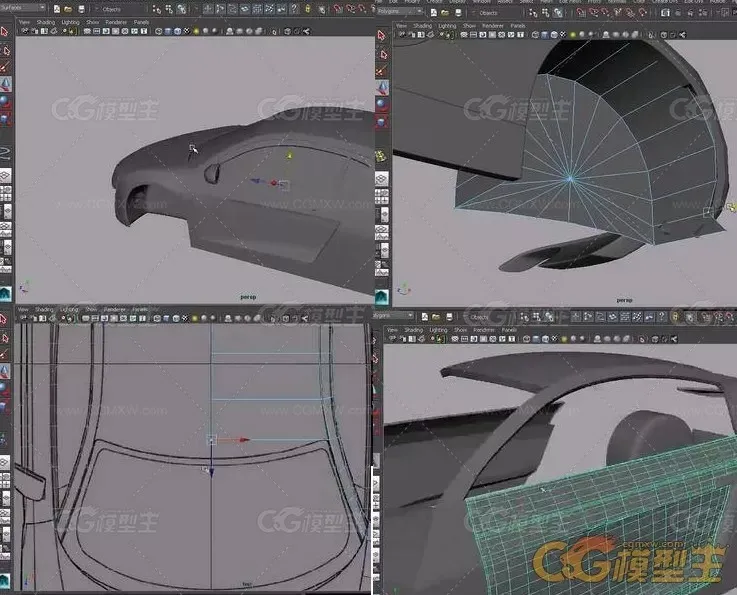Choose Lasso tool in top-right toolbox
The height and width of the screenshot is (595, 737).
tap(383, 55)
